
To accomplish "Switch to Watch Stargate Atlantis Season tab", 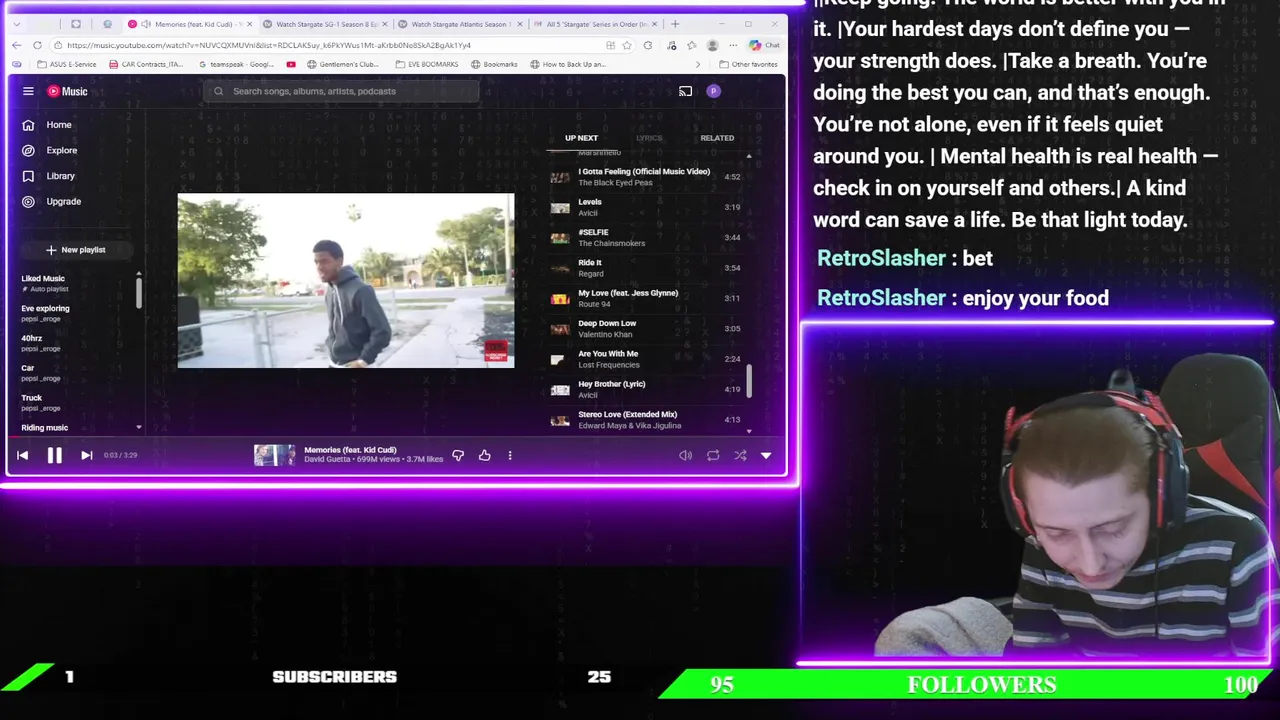I will tap(461, 24).
